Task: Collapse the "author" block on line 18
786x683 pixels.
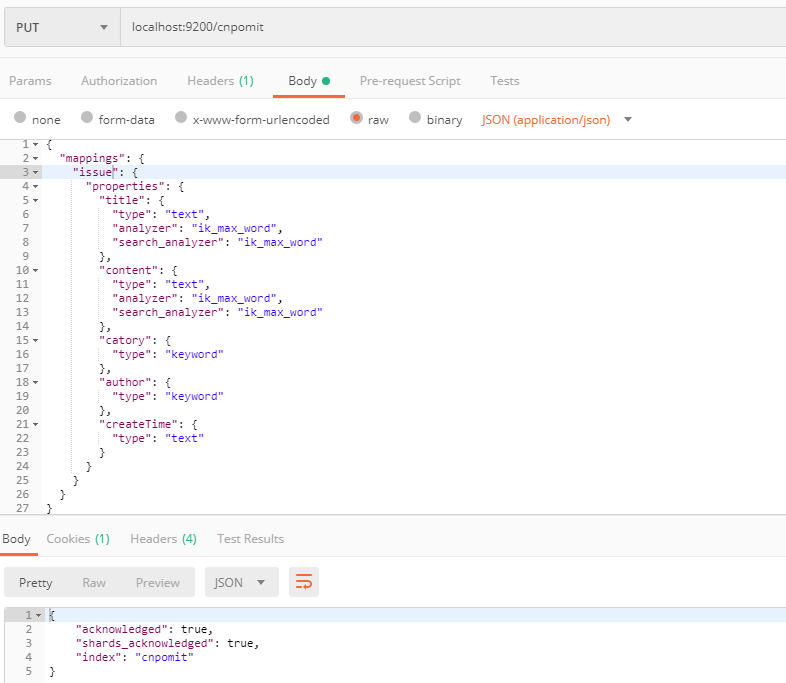Action: point(36,382)
